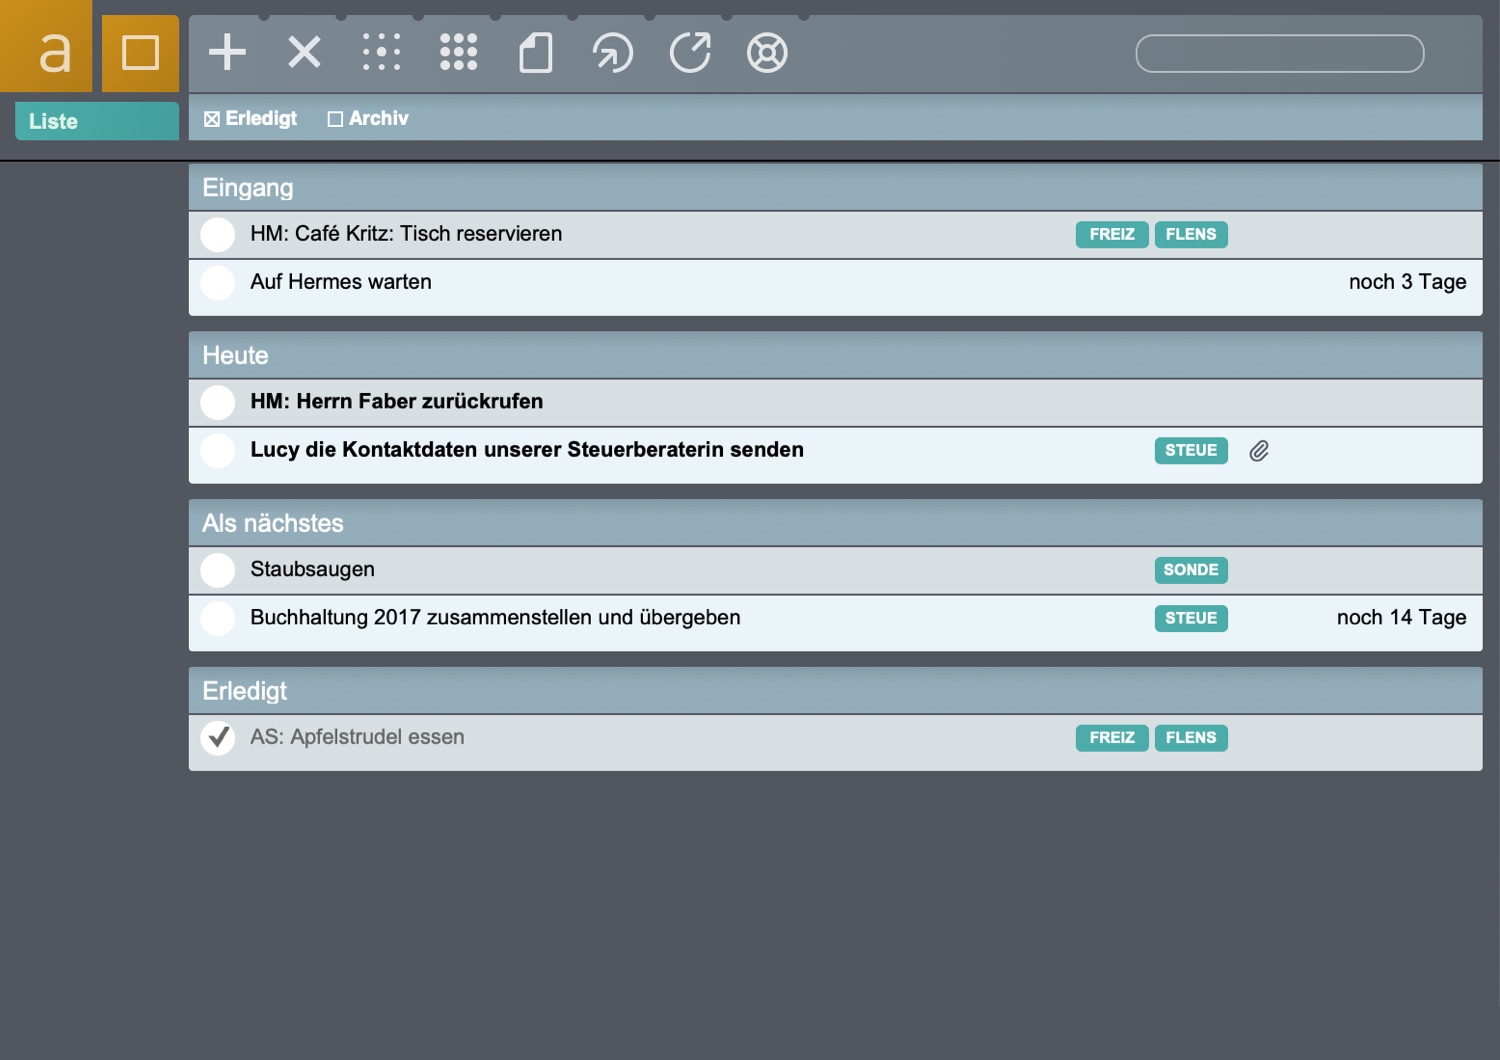Click the orange 'a' app logo
This screenshot has width=1500, height=1060.
(x=46, y=46)
